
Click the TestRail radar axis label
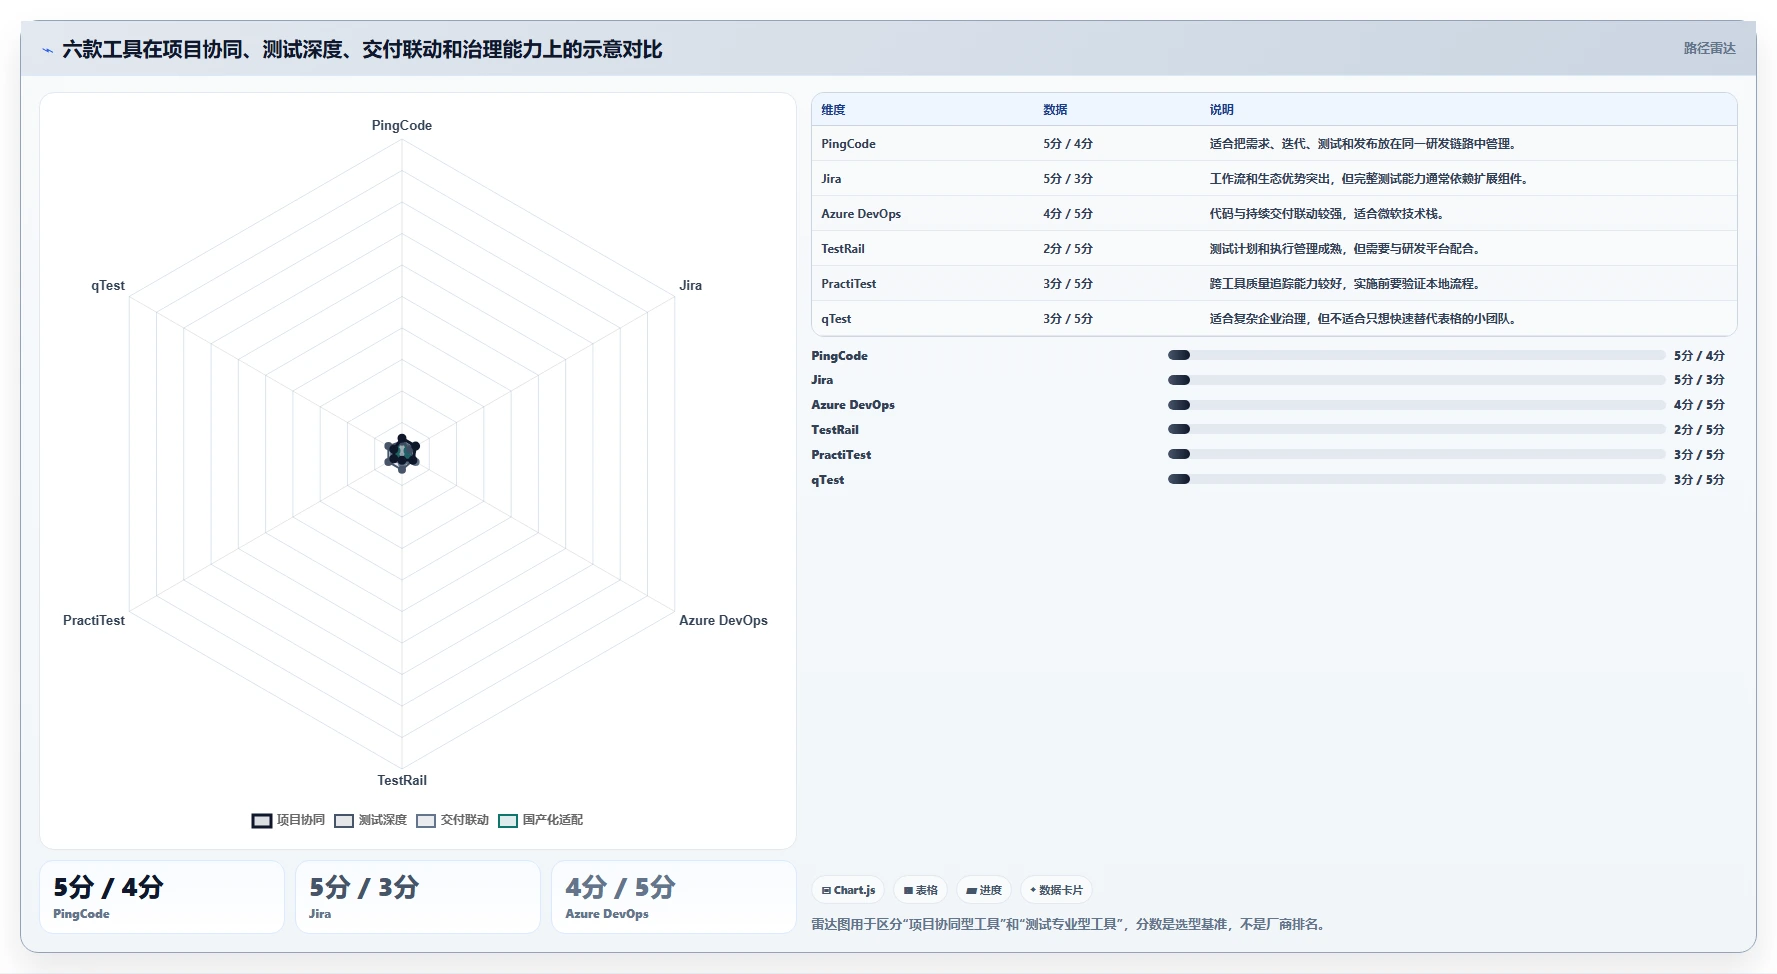(x=402, y=780)
